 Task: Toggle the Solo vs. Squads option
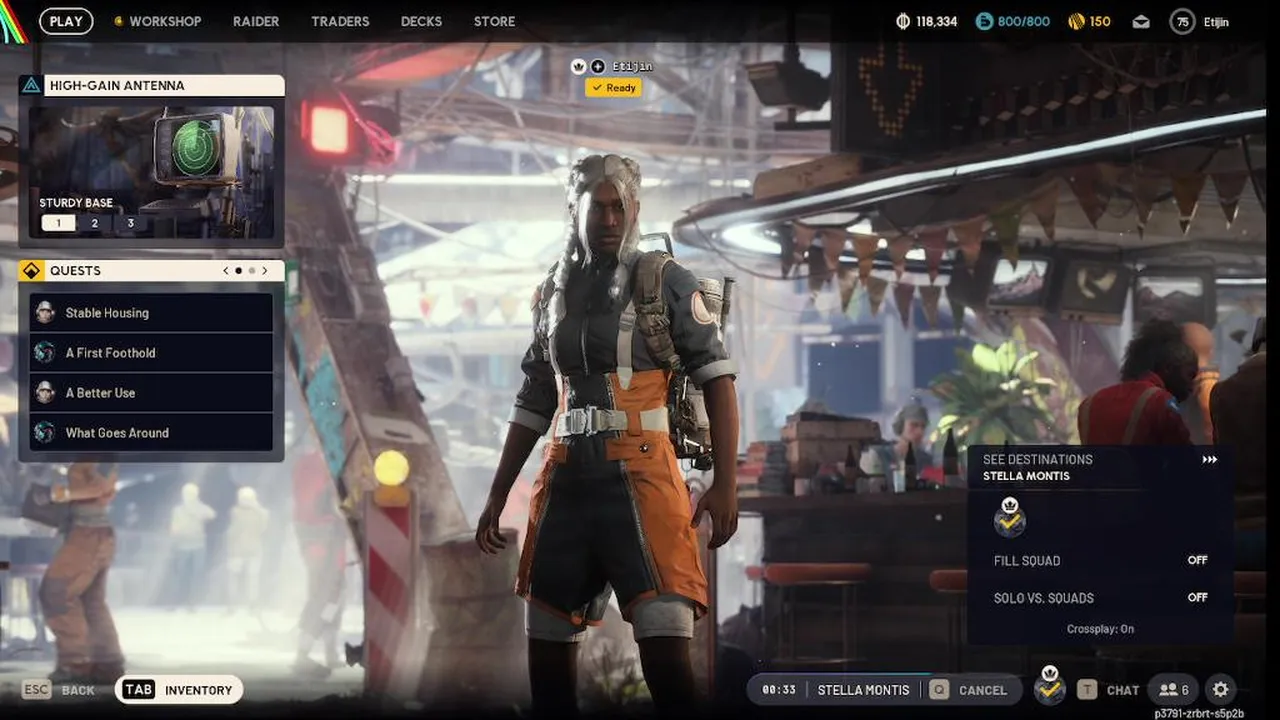point(1101,598)
